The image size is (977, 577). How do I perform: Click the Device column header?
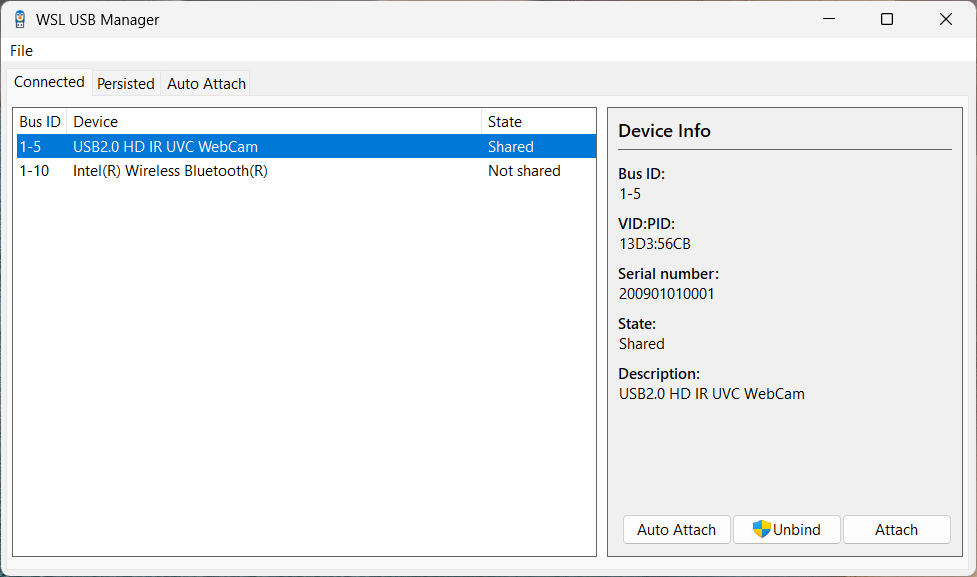tap(95, 122)
